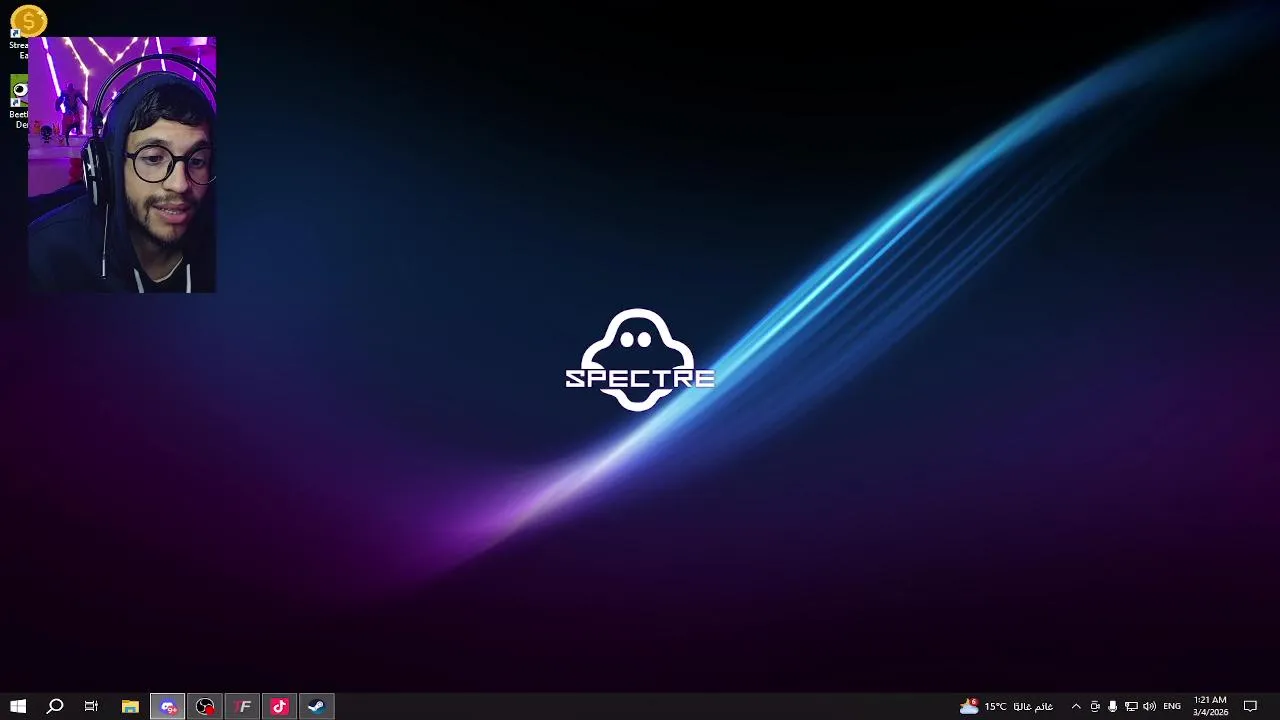Image resolution: width=1280 pixels, height=720 pixels.
Task: Open clock showing 1:21 AM
Action: tap(1210, 706)
